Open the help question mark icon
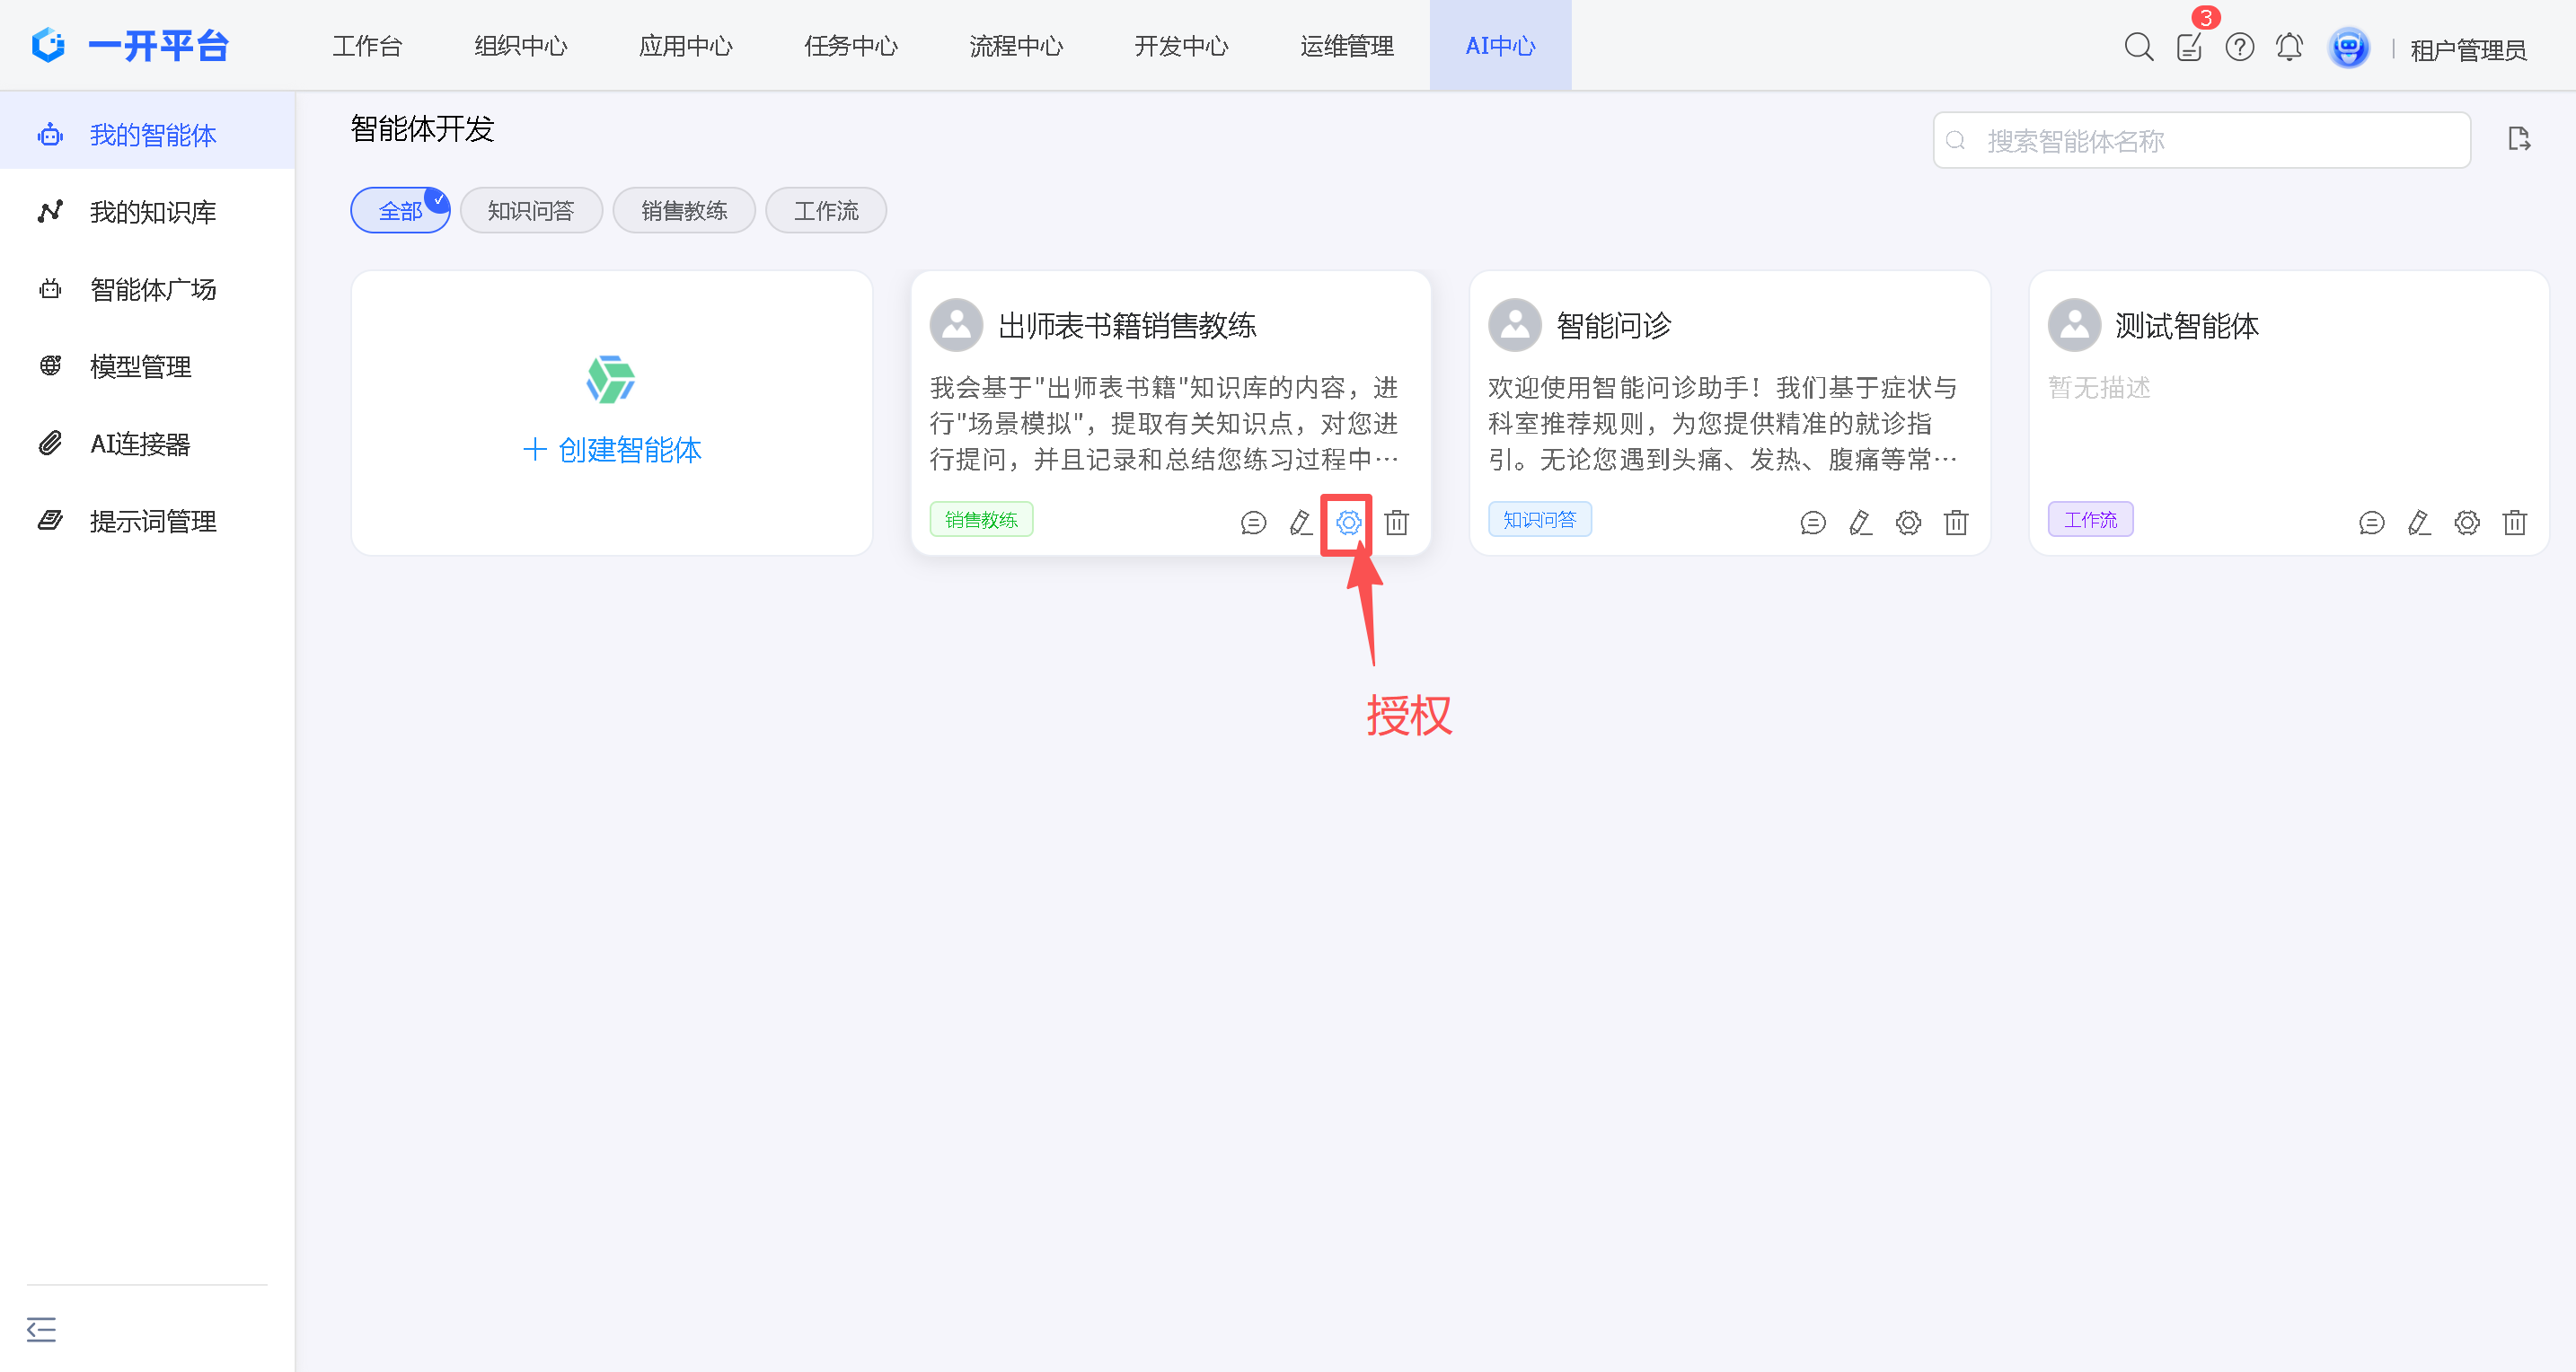 pos(2239,47)
